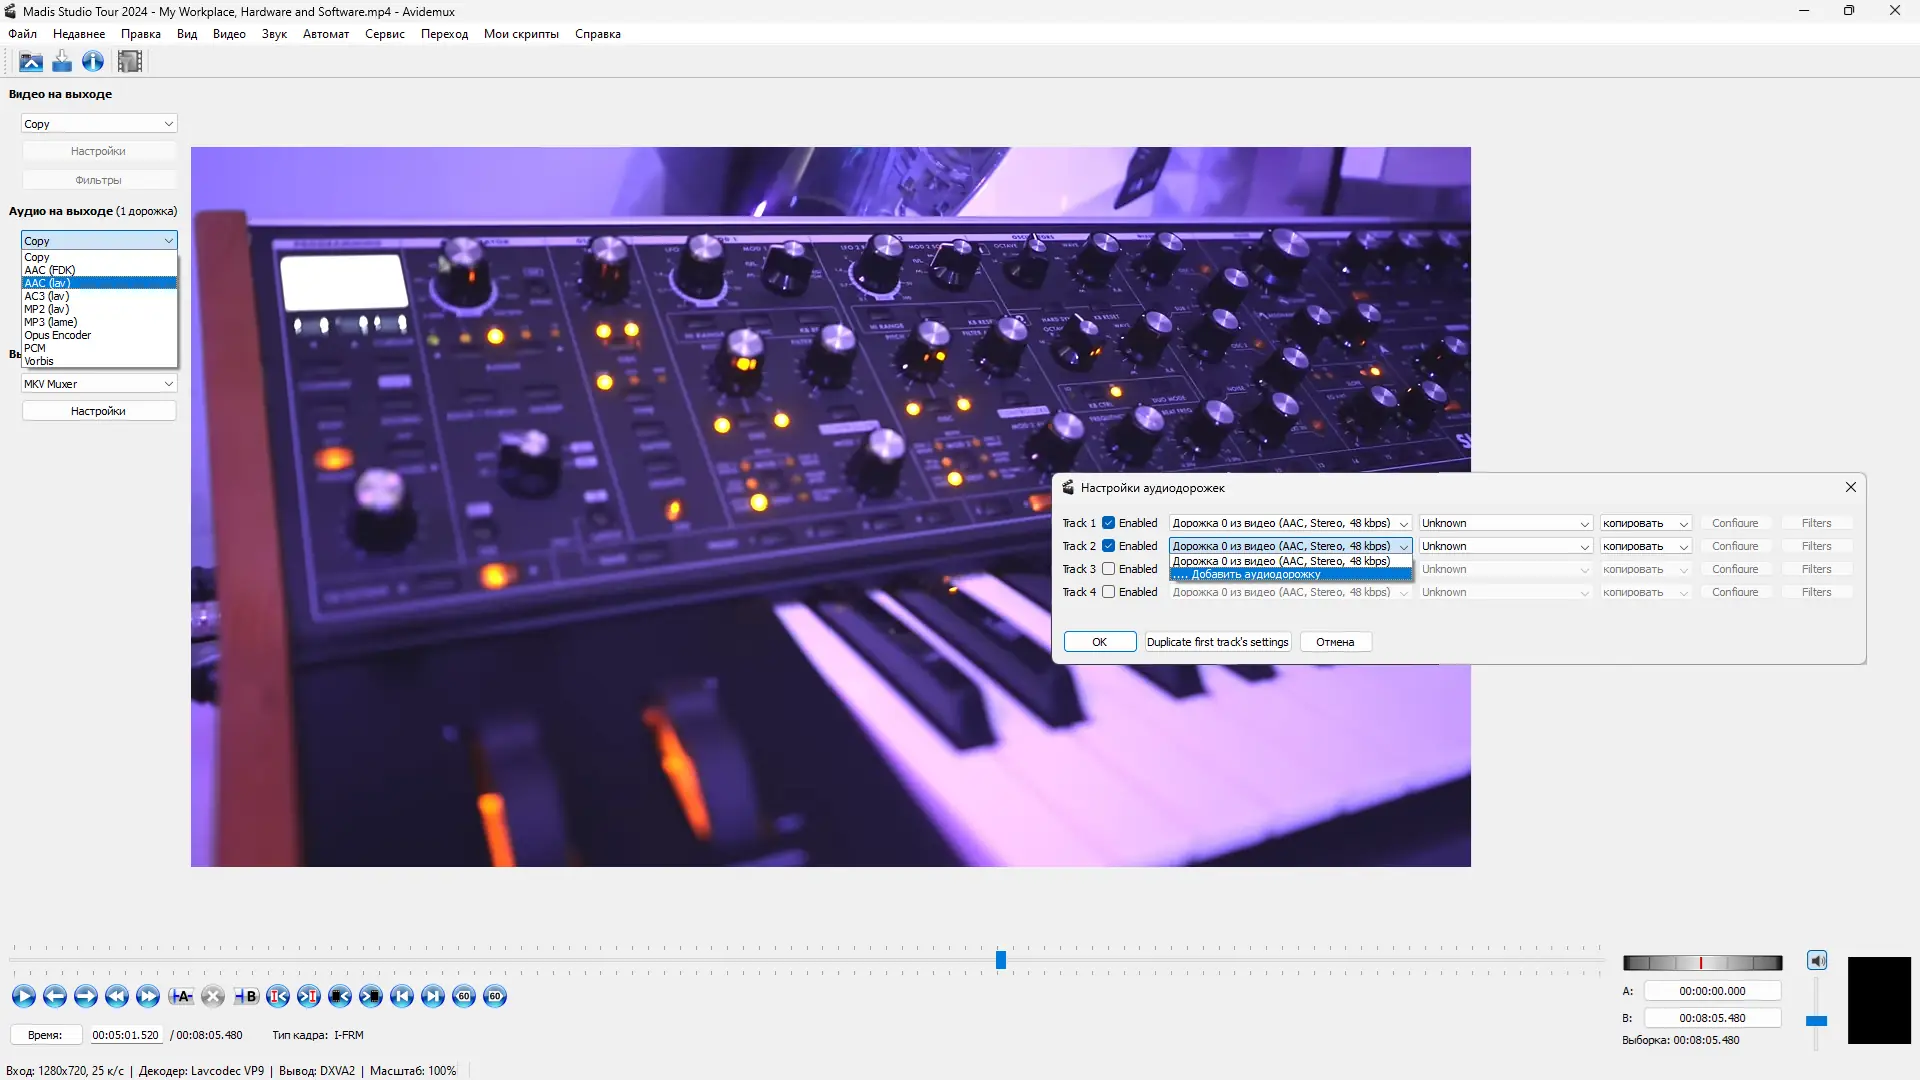Enable the Track 3 checkbox
The height and width of the screenshot is (1080, 1920).
point(1108,569)
